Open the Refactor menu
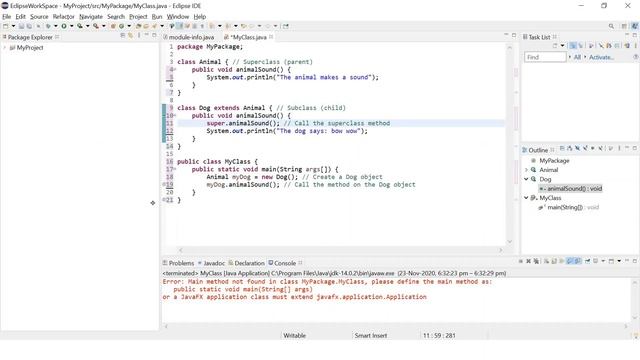 [64, 17]
